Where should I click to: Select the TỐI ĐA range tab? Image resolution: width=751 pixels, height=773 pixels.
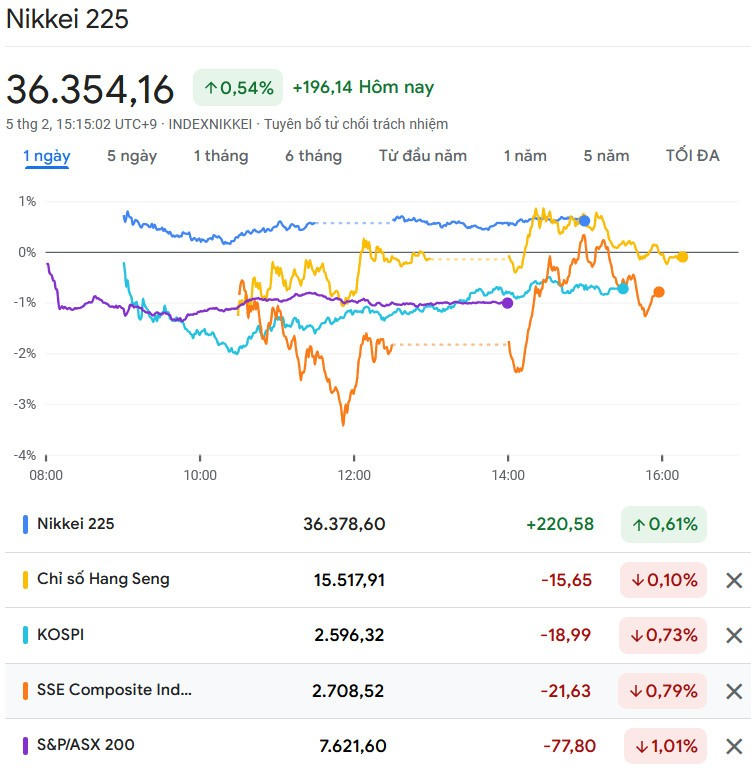692,156
